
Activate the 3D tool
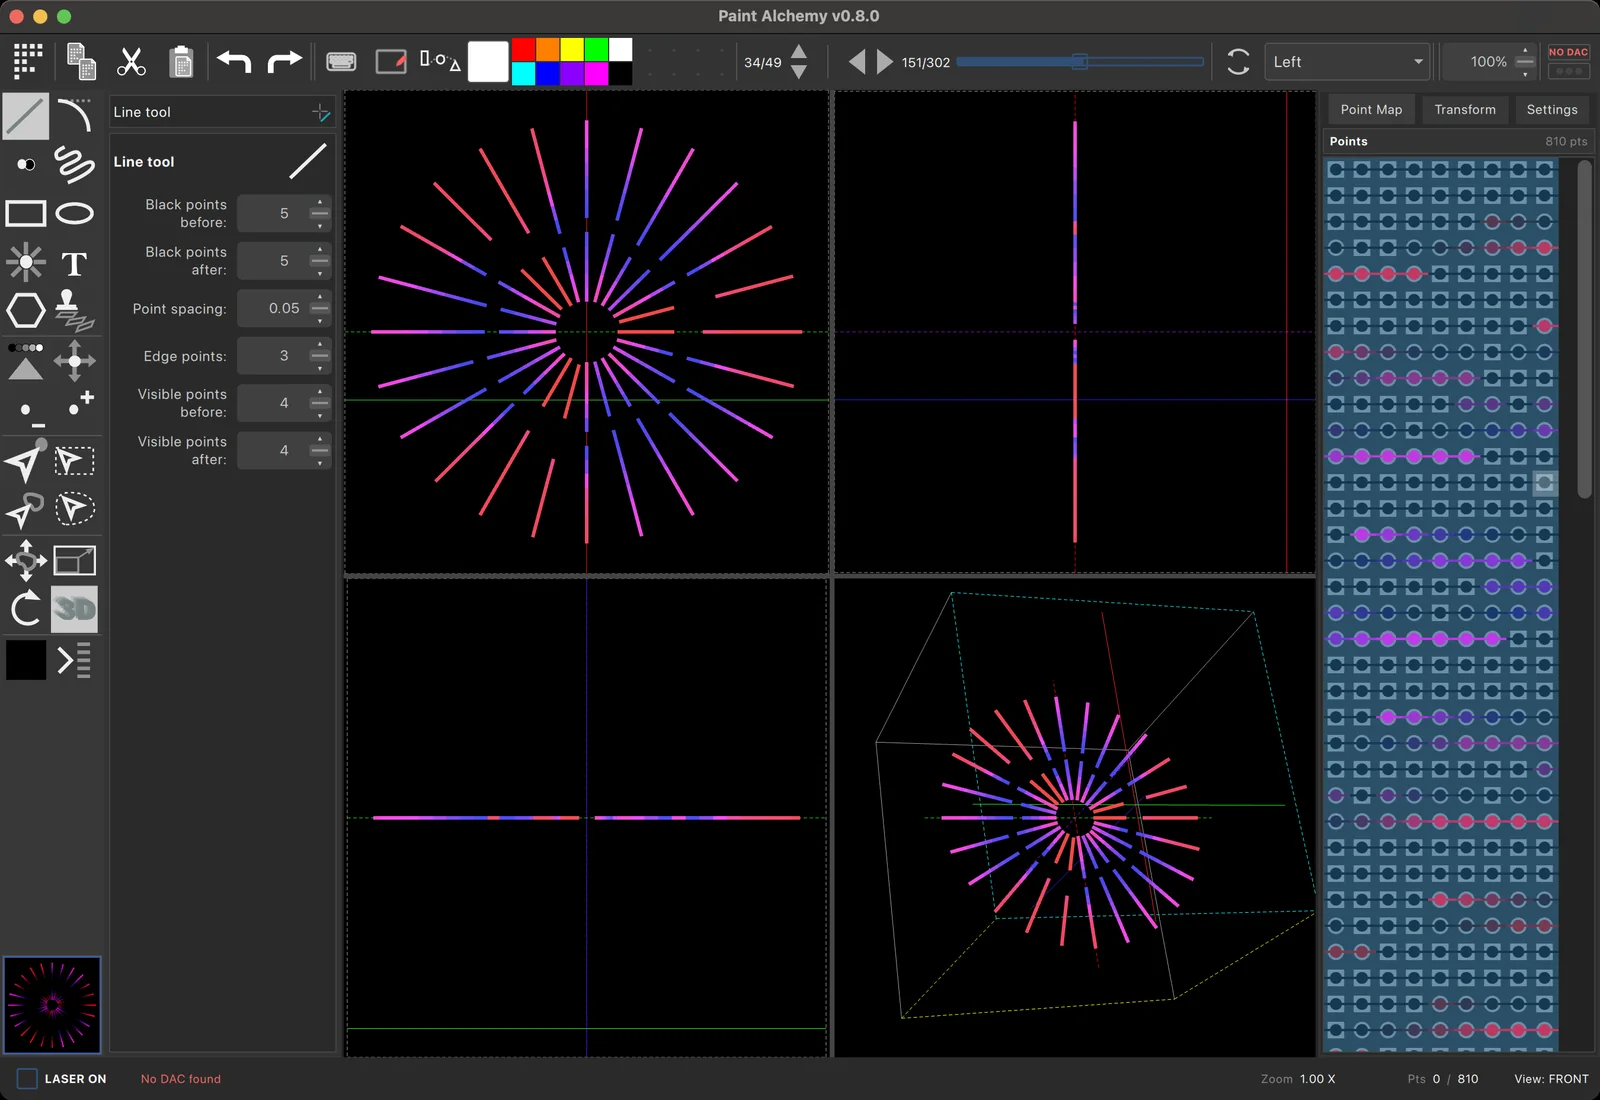click(75, 609)
